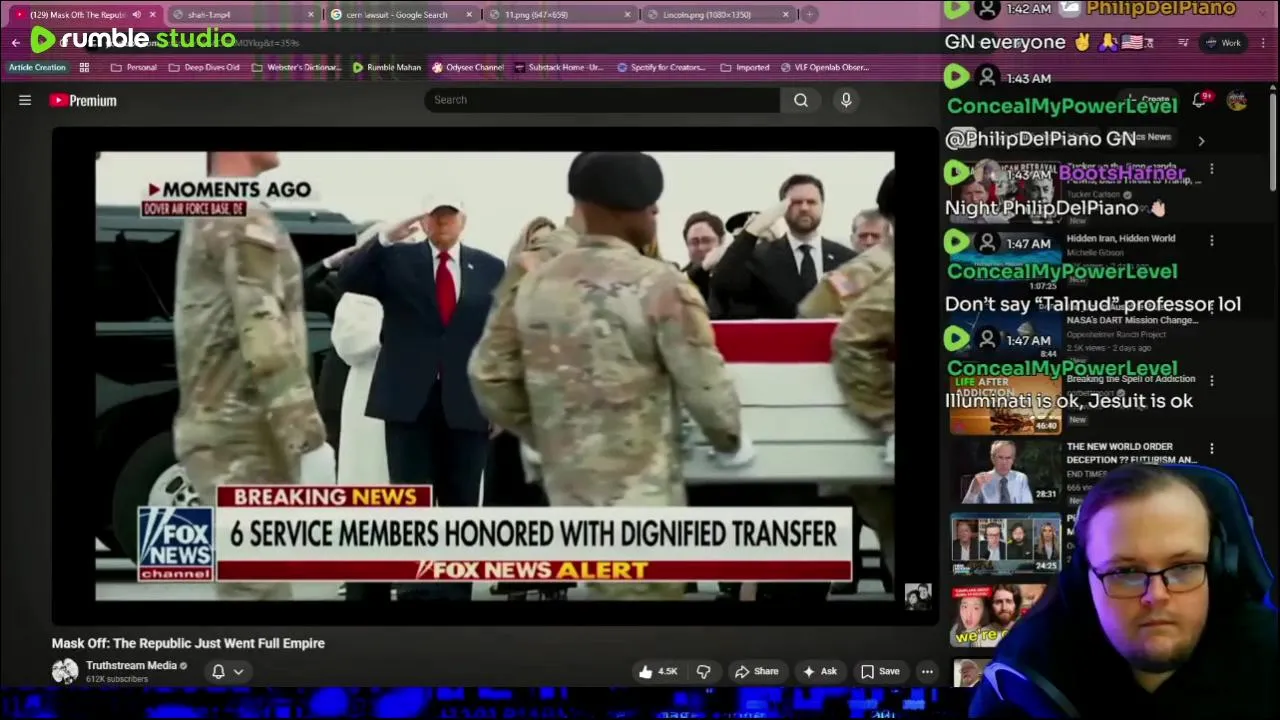Mute the Mask Off browser tab audio

[136, 15]
